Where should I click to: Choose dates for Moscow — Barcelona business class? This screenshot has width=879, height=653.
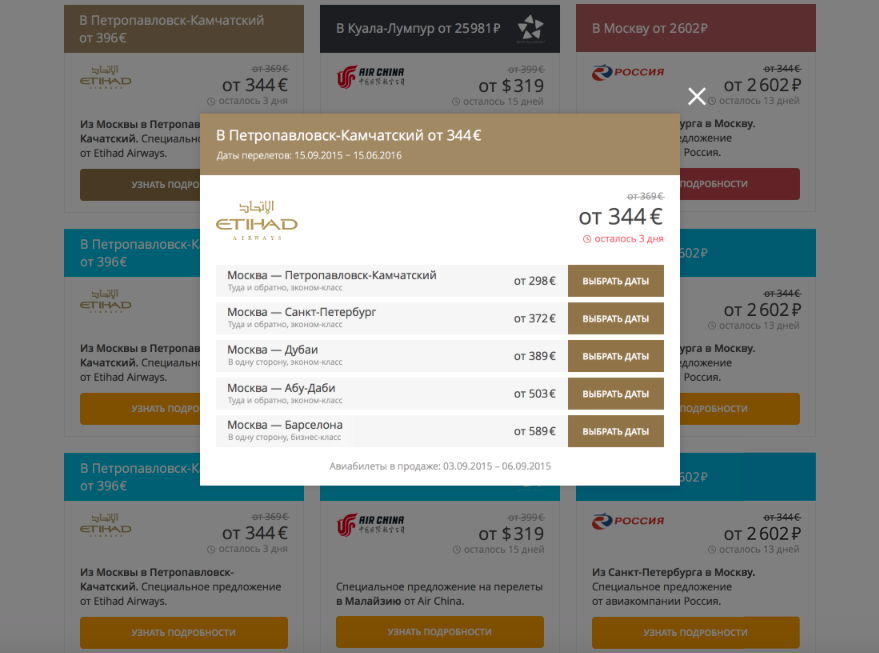[x=615, y=431]
